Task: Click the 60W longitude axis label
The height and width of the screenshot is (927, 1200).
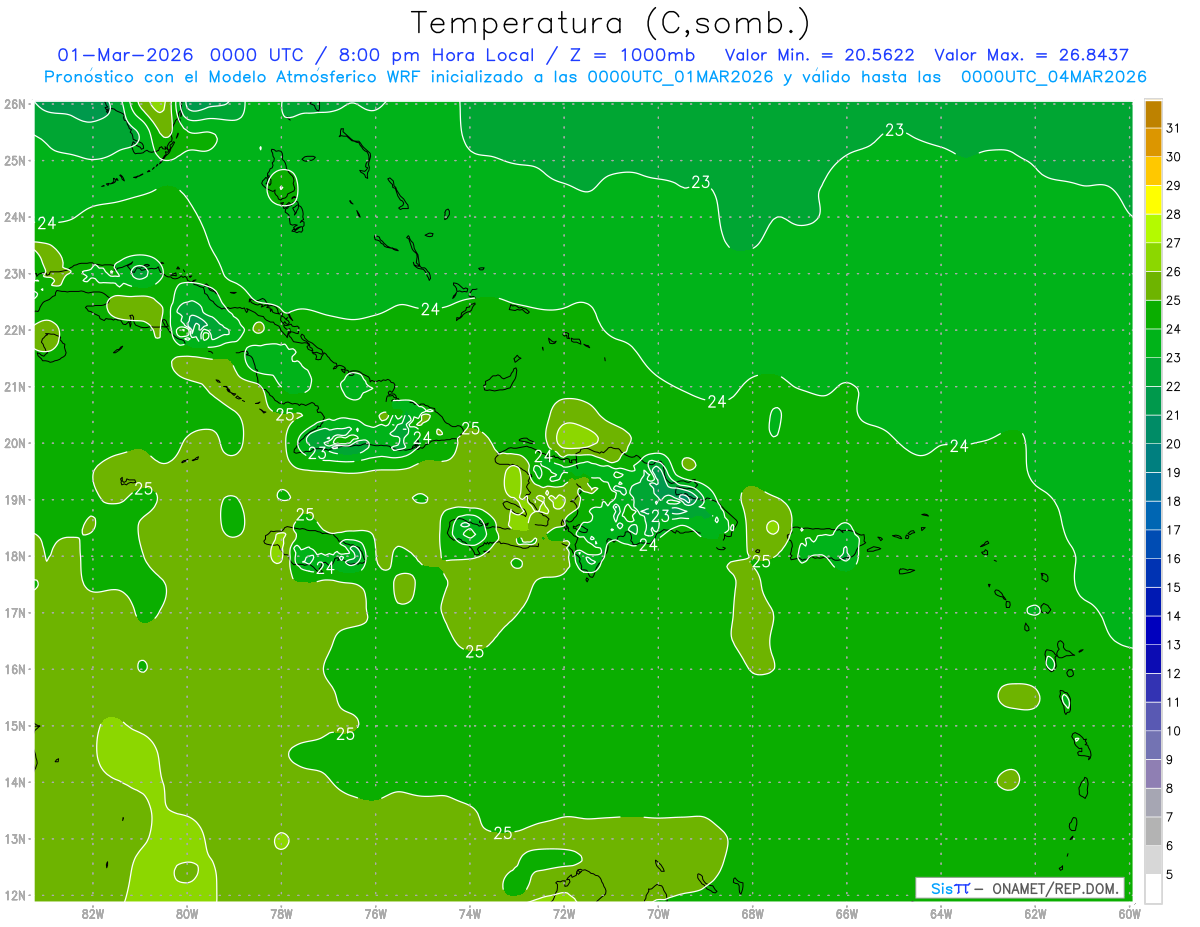Action: coord(1129,913)
